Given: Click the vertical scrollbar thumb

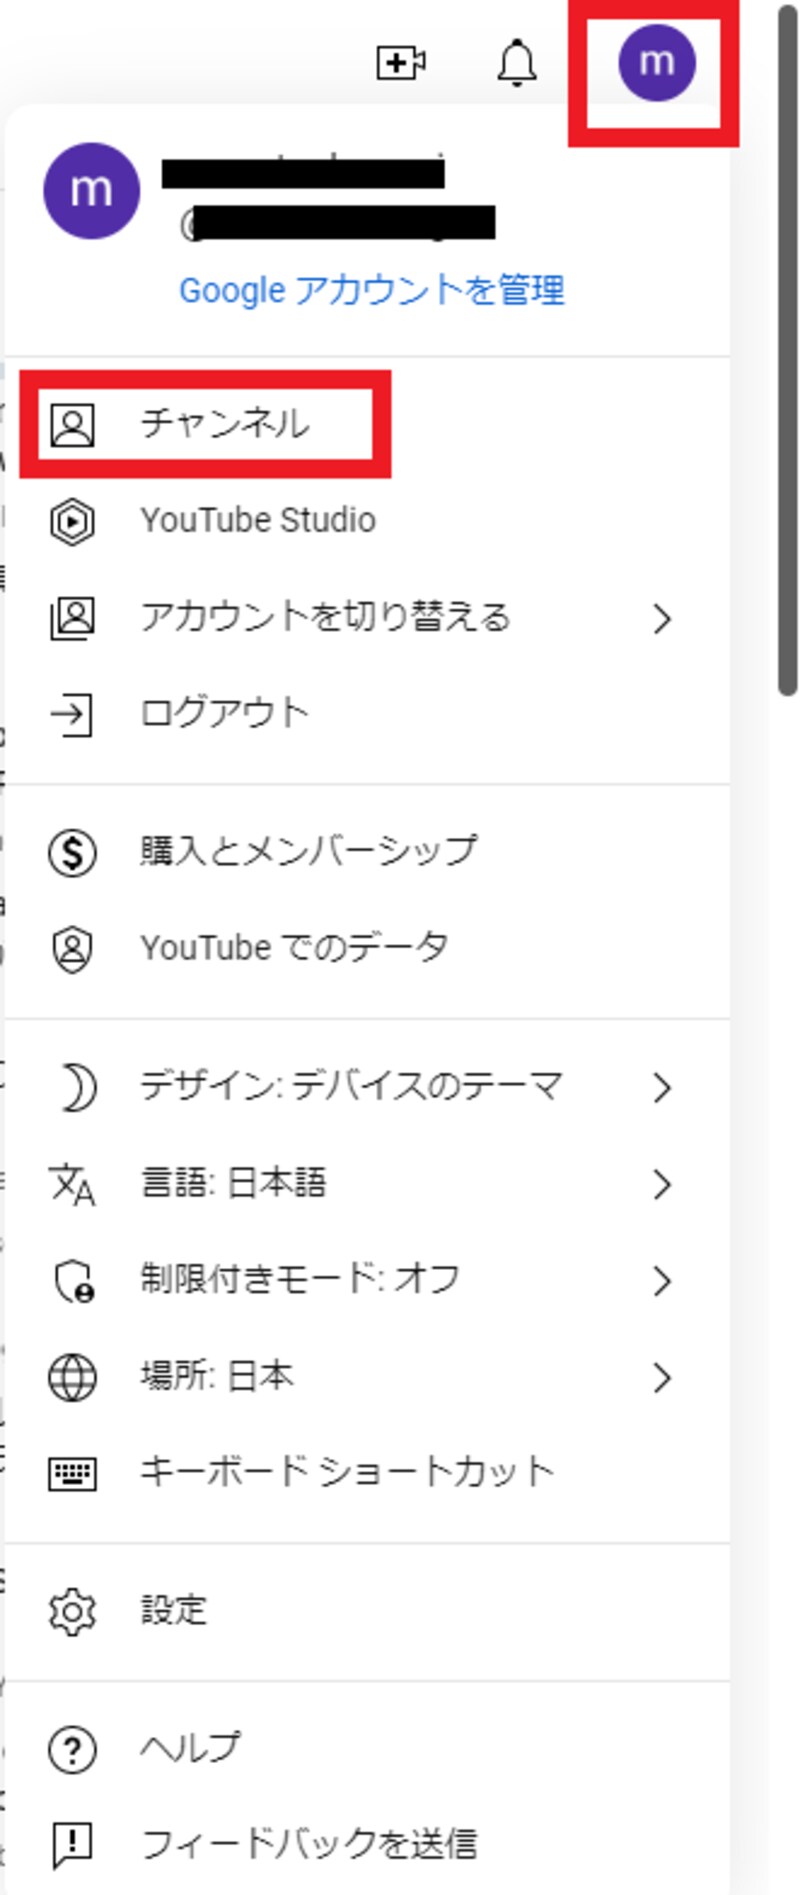Looking at the screenshot, I should point(788,350).
